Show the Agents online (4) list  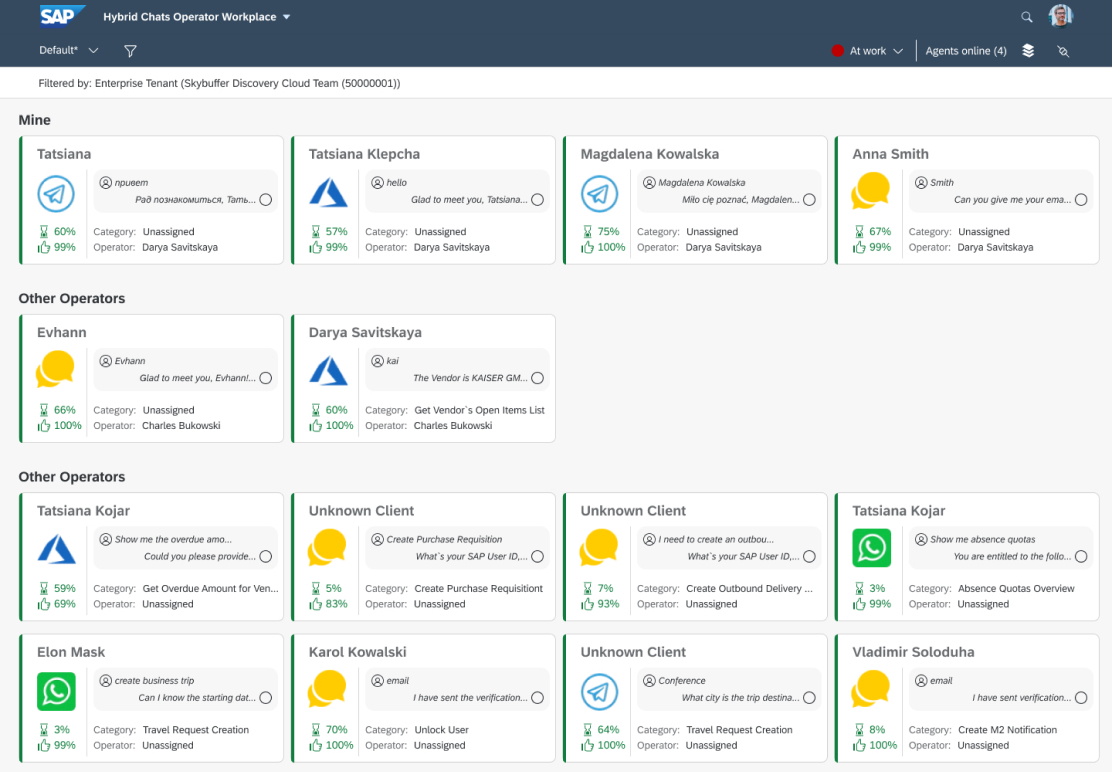coord(966,51)
